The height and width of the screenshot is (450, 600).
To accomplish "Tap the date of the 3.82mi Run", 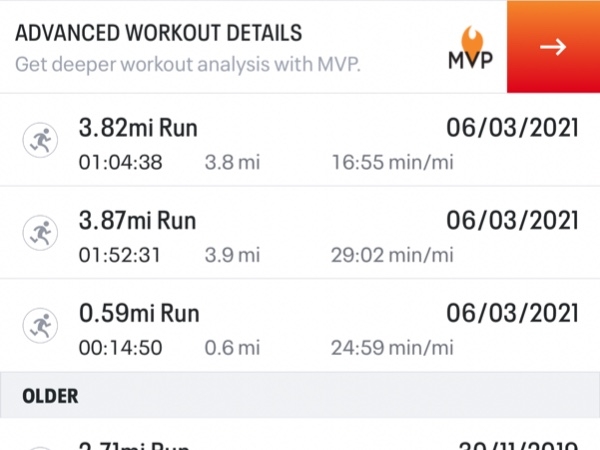I will pos(512,128).
